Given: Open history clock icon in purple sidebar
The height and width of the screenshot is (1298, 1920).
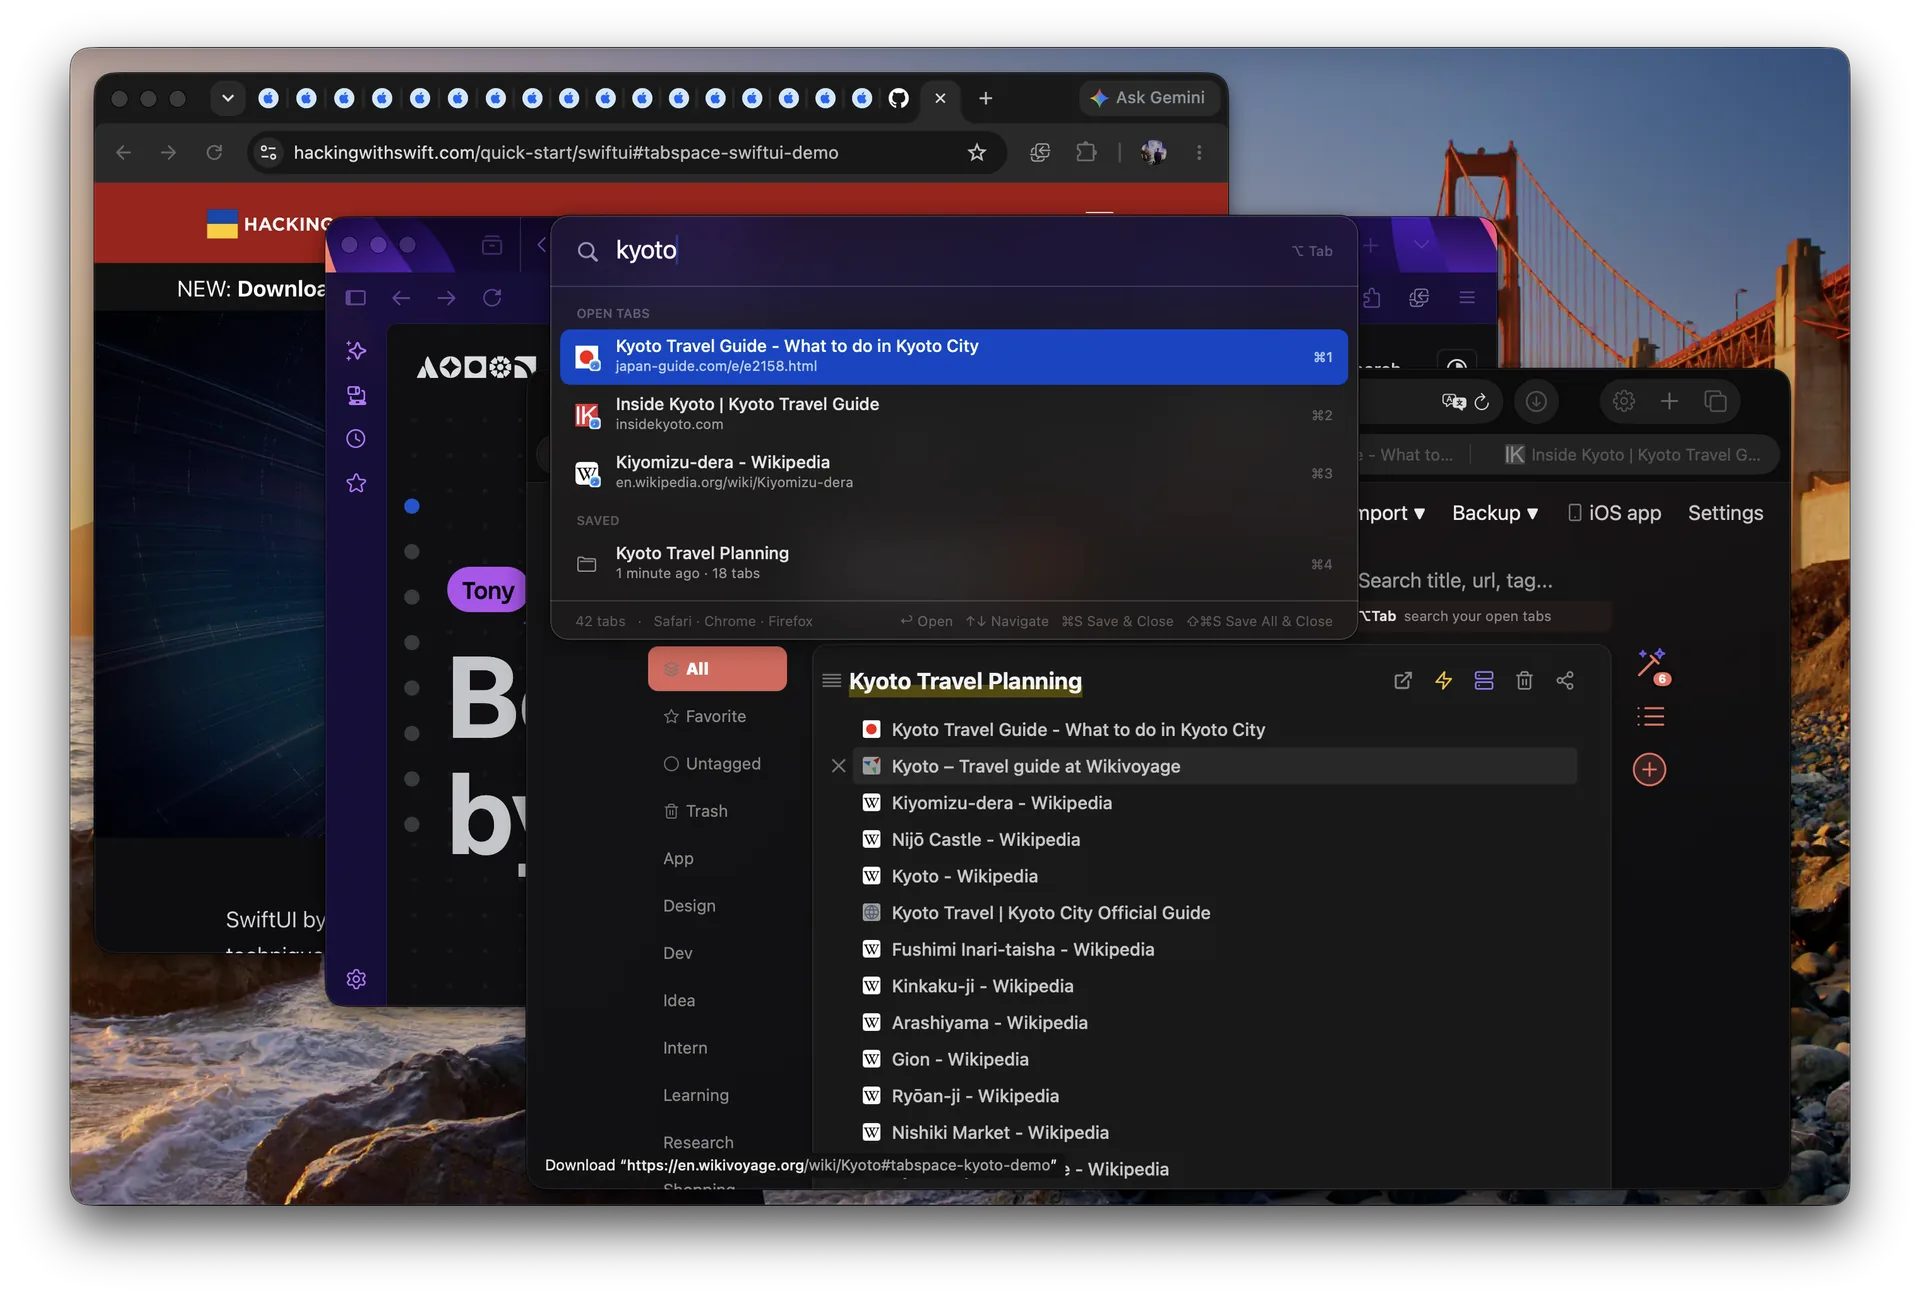Looking at the screenshot, I should [356, 439].
